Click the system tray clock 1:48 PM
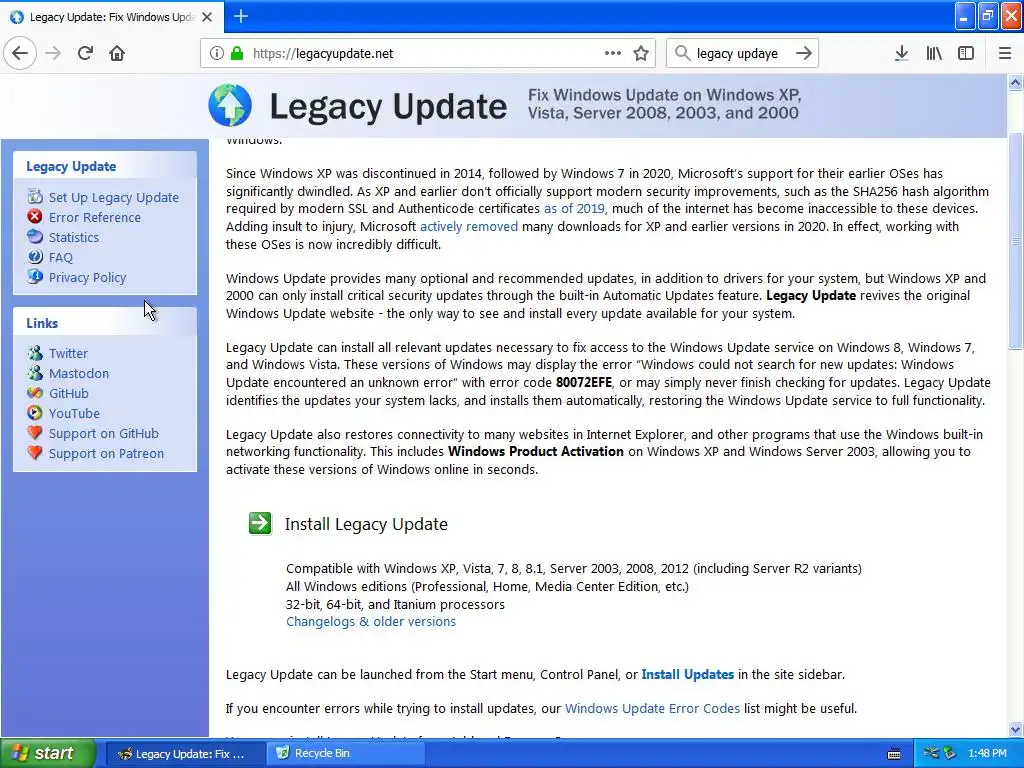This screenshot has height=768, width=1024. point(987,753)
